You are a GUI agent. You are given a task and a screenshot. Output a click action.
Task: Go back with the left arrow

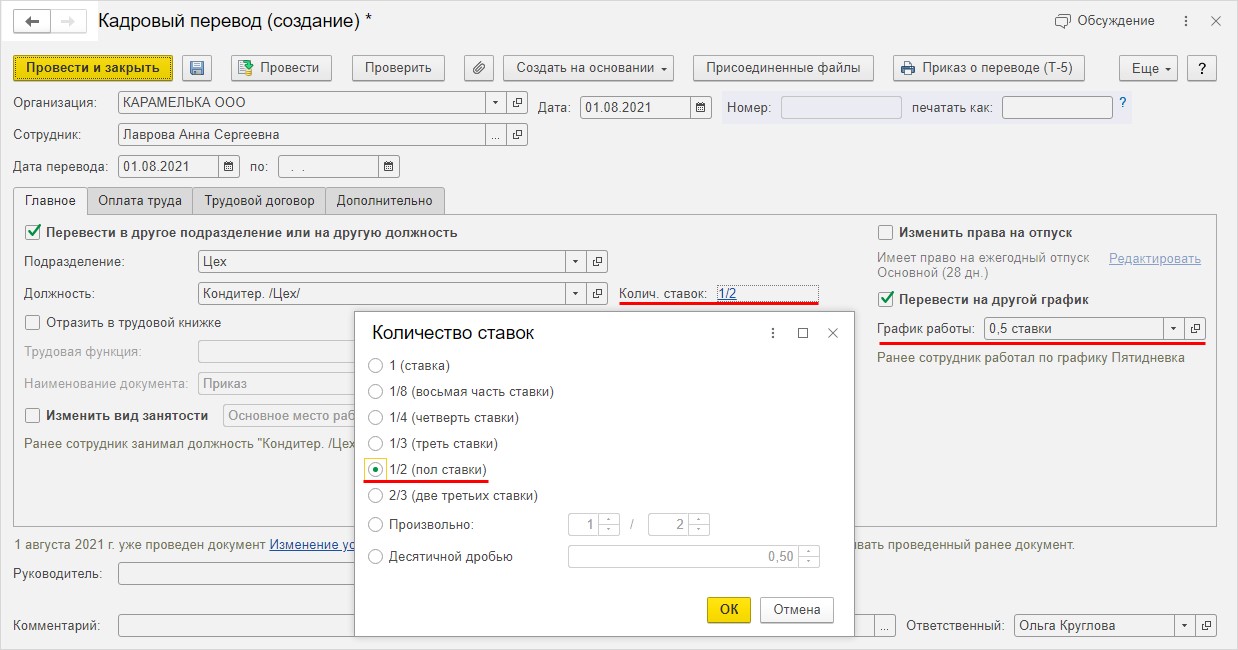point(33,21)
